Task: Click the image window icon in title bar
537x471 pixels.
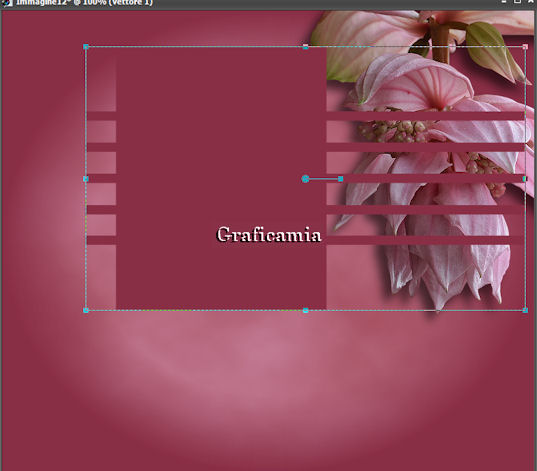Action: (7, 3)
